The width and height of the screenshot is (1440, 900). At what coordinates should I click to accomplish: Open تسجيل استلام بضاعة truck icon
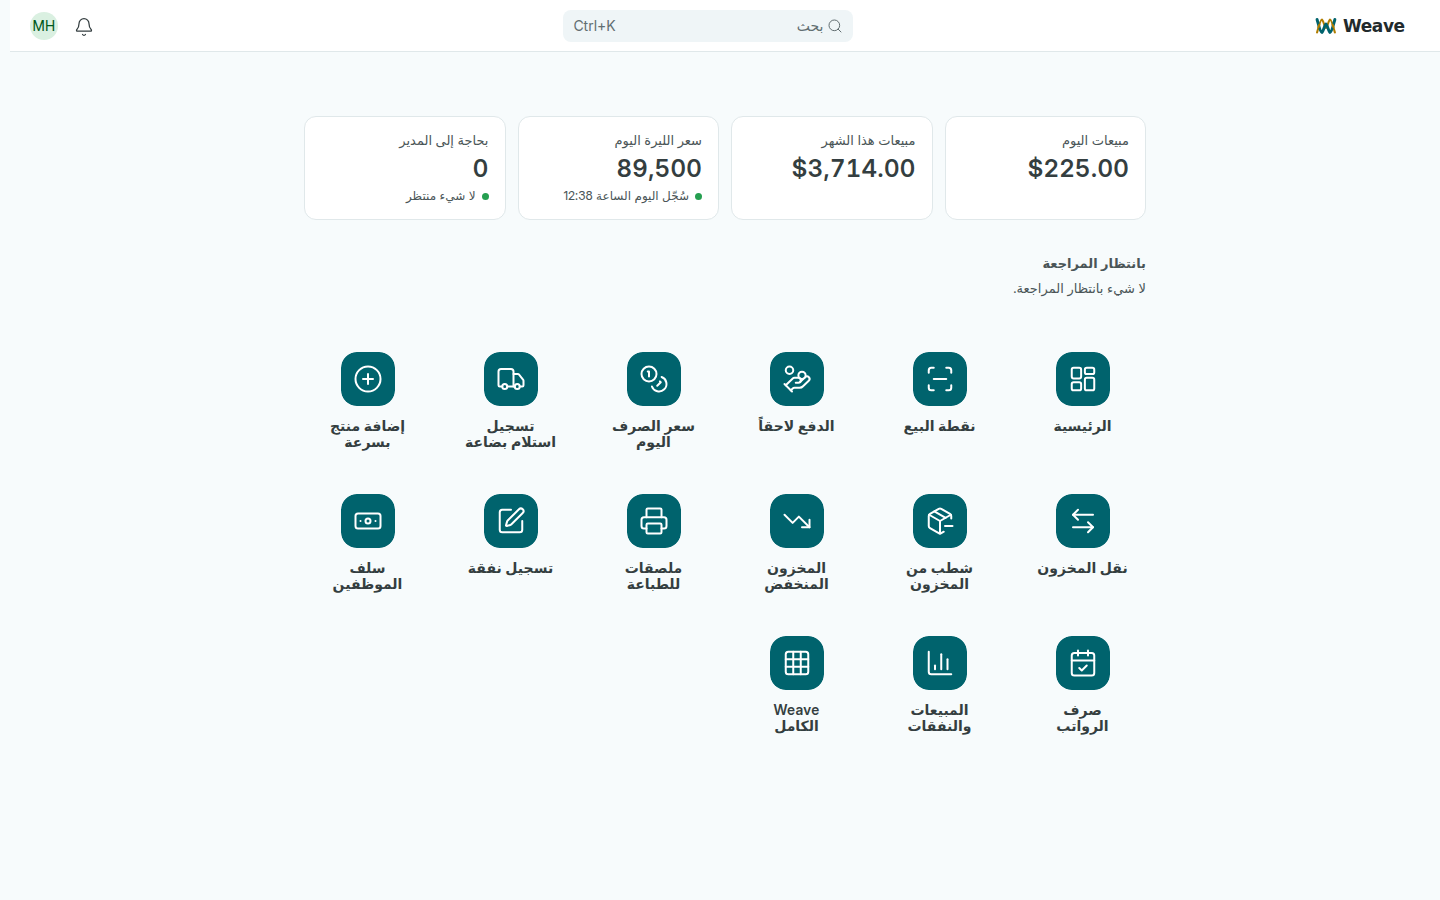[x=511, y=379]
